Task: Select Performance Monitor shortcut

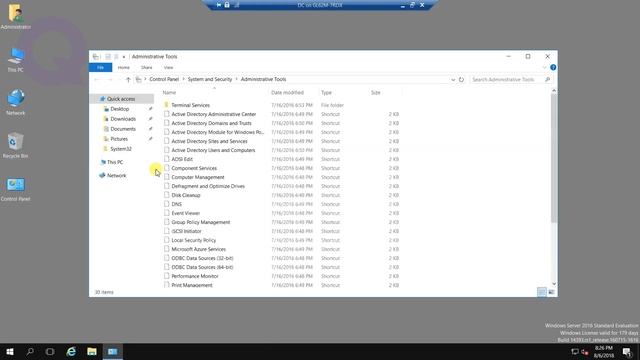Action: tap(195, 276)
